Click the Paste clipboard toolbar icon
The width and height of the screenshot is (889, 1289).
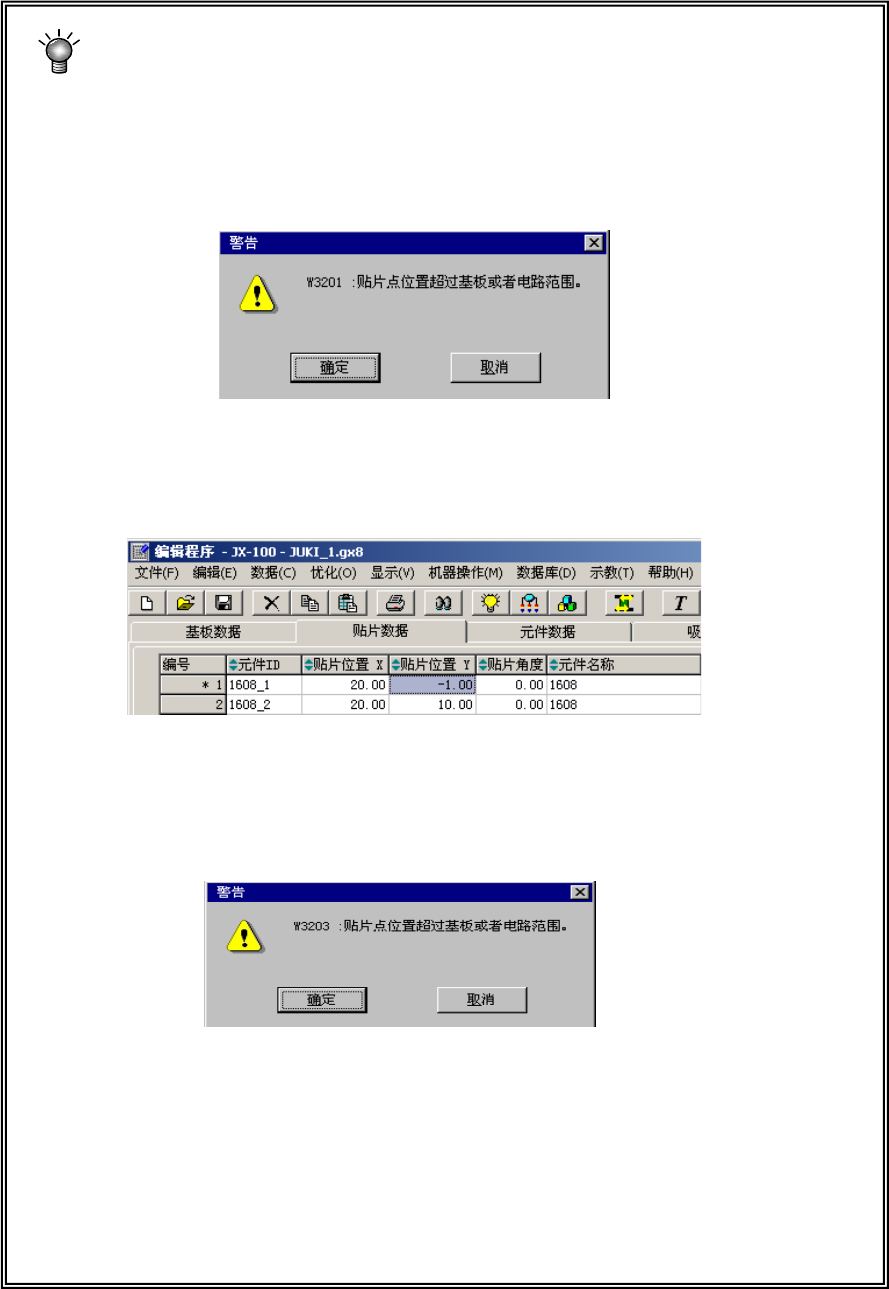click(x=347, y=603)
